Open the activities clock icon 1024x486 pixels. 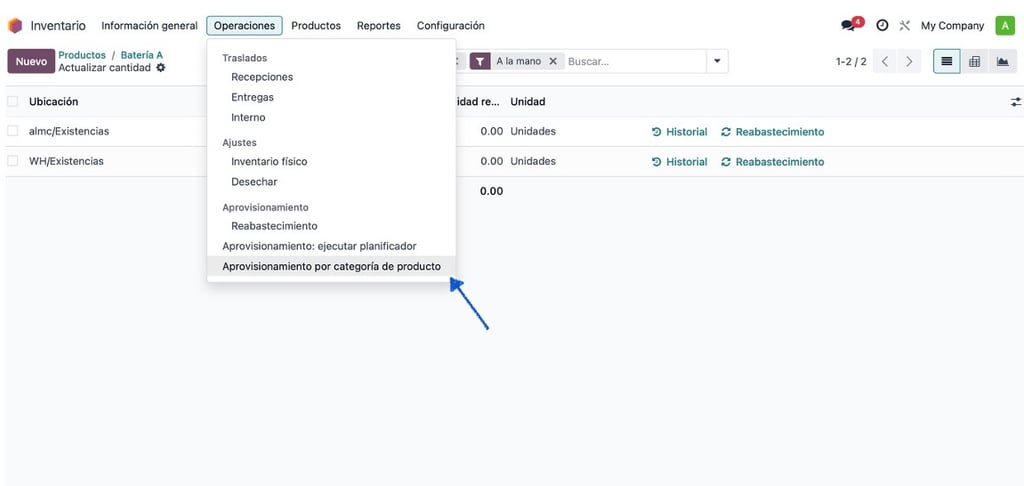tap(882, 25)
